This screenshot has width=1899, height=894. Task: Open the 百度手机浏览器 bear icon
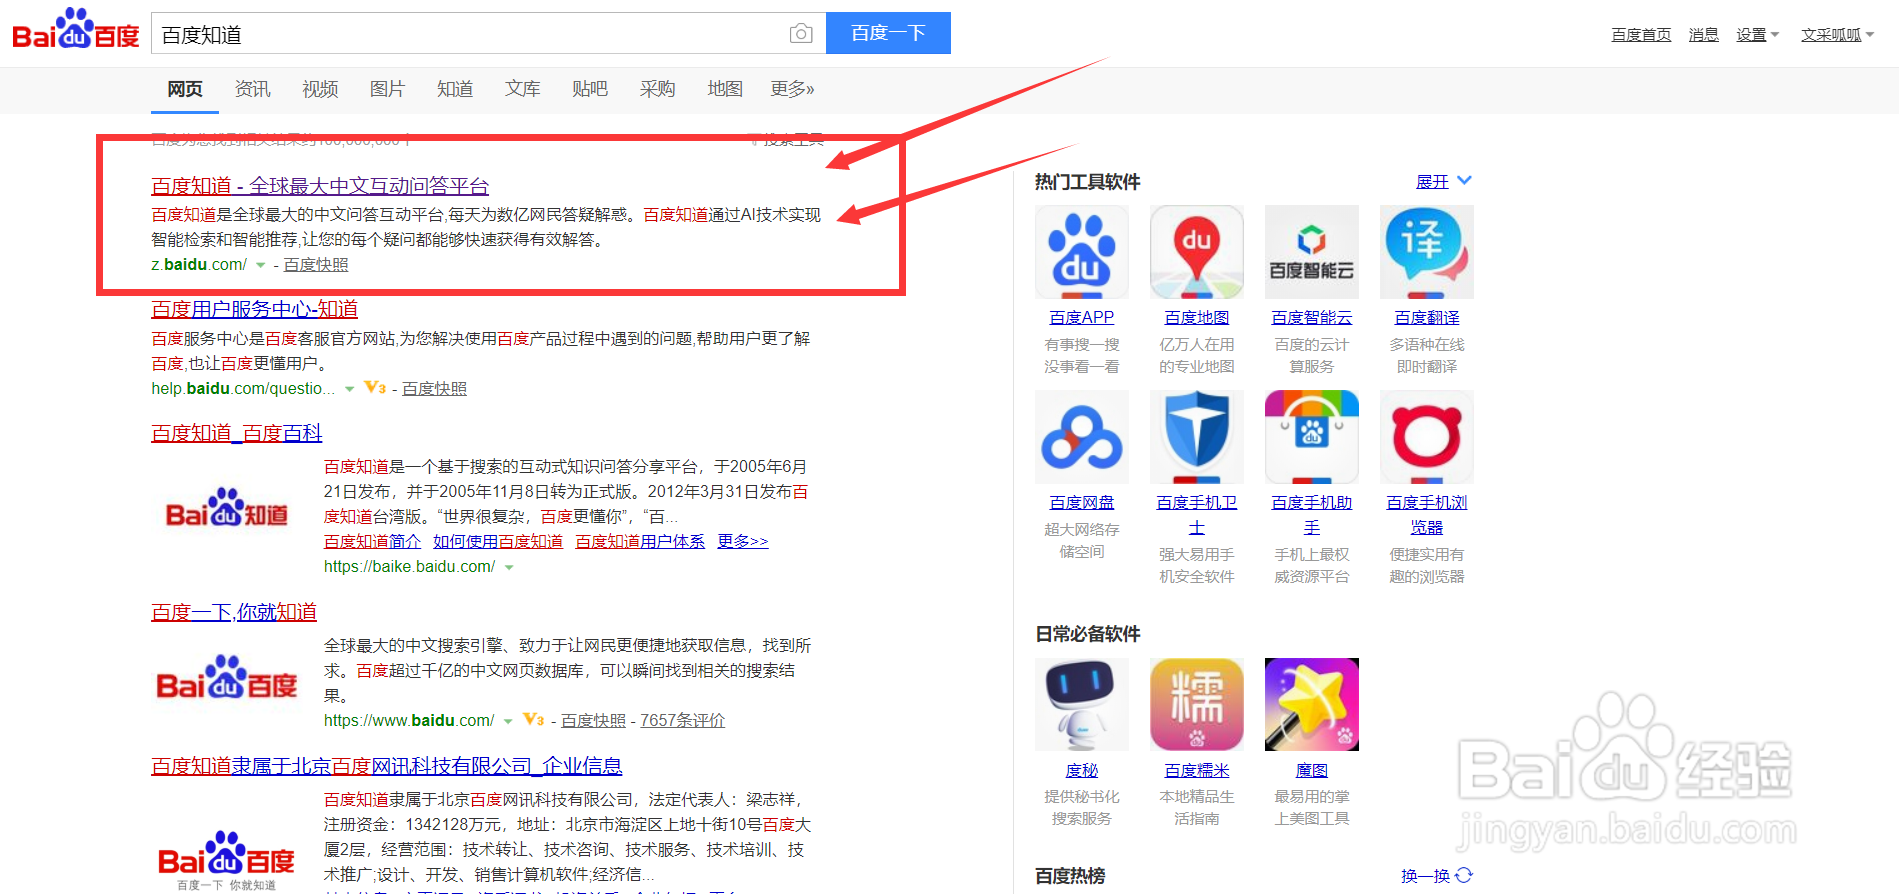(x=1427, y=437)
